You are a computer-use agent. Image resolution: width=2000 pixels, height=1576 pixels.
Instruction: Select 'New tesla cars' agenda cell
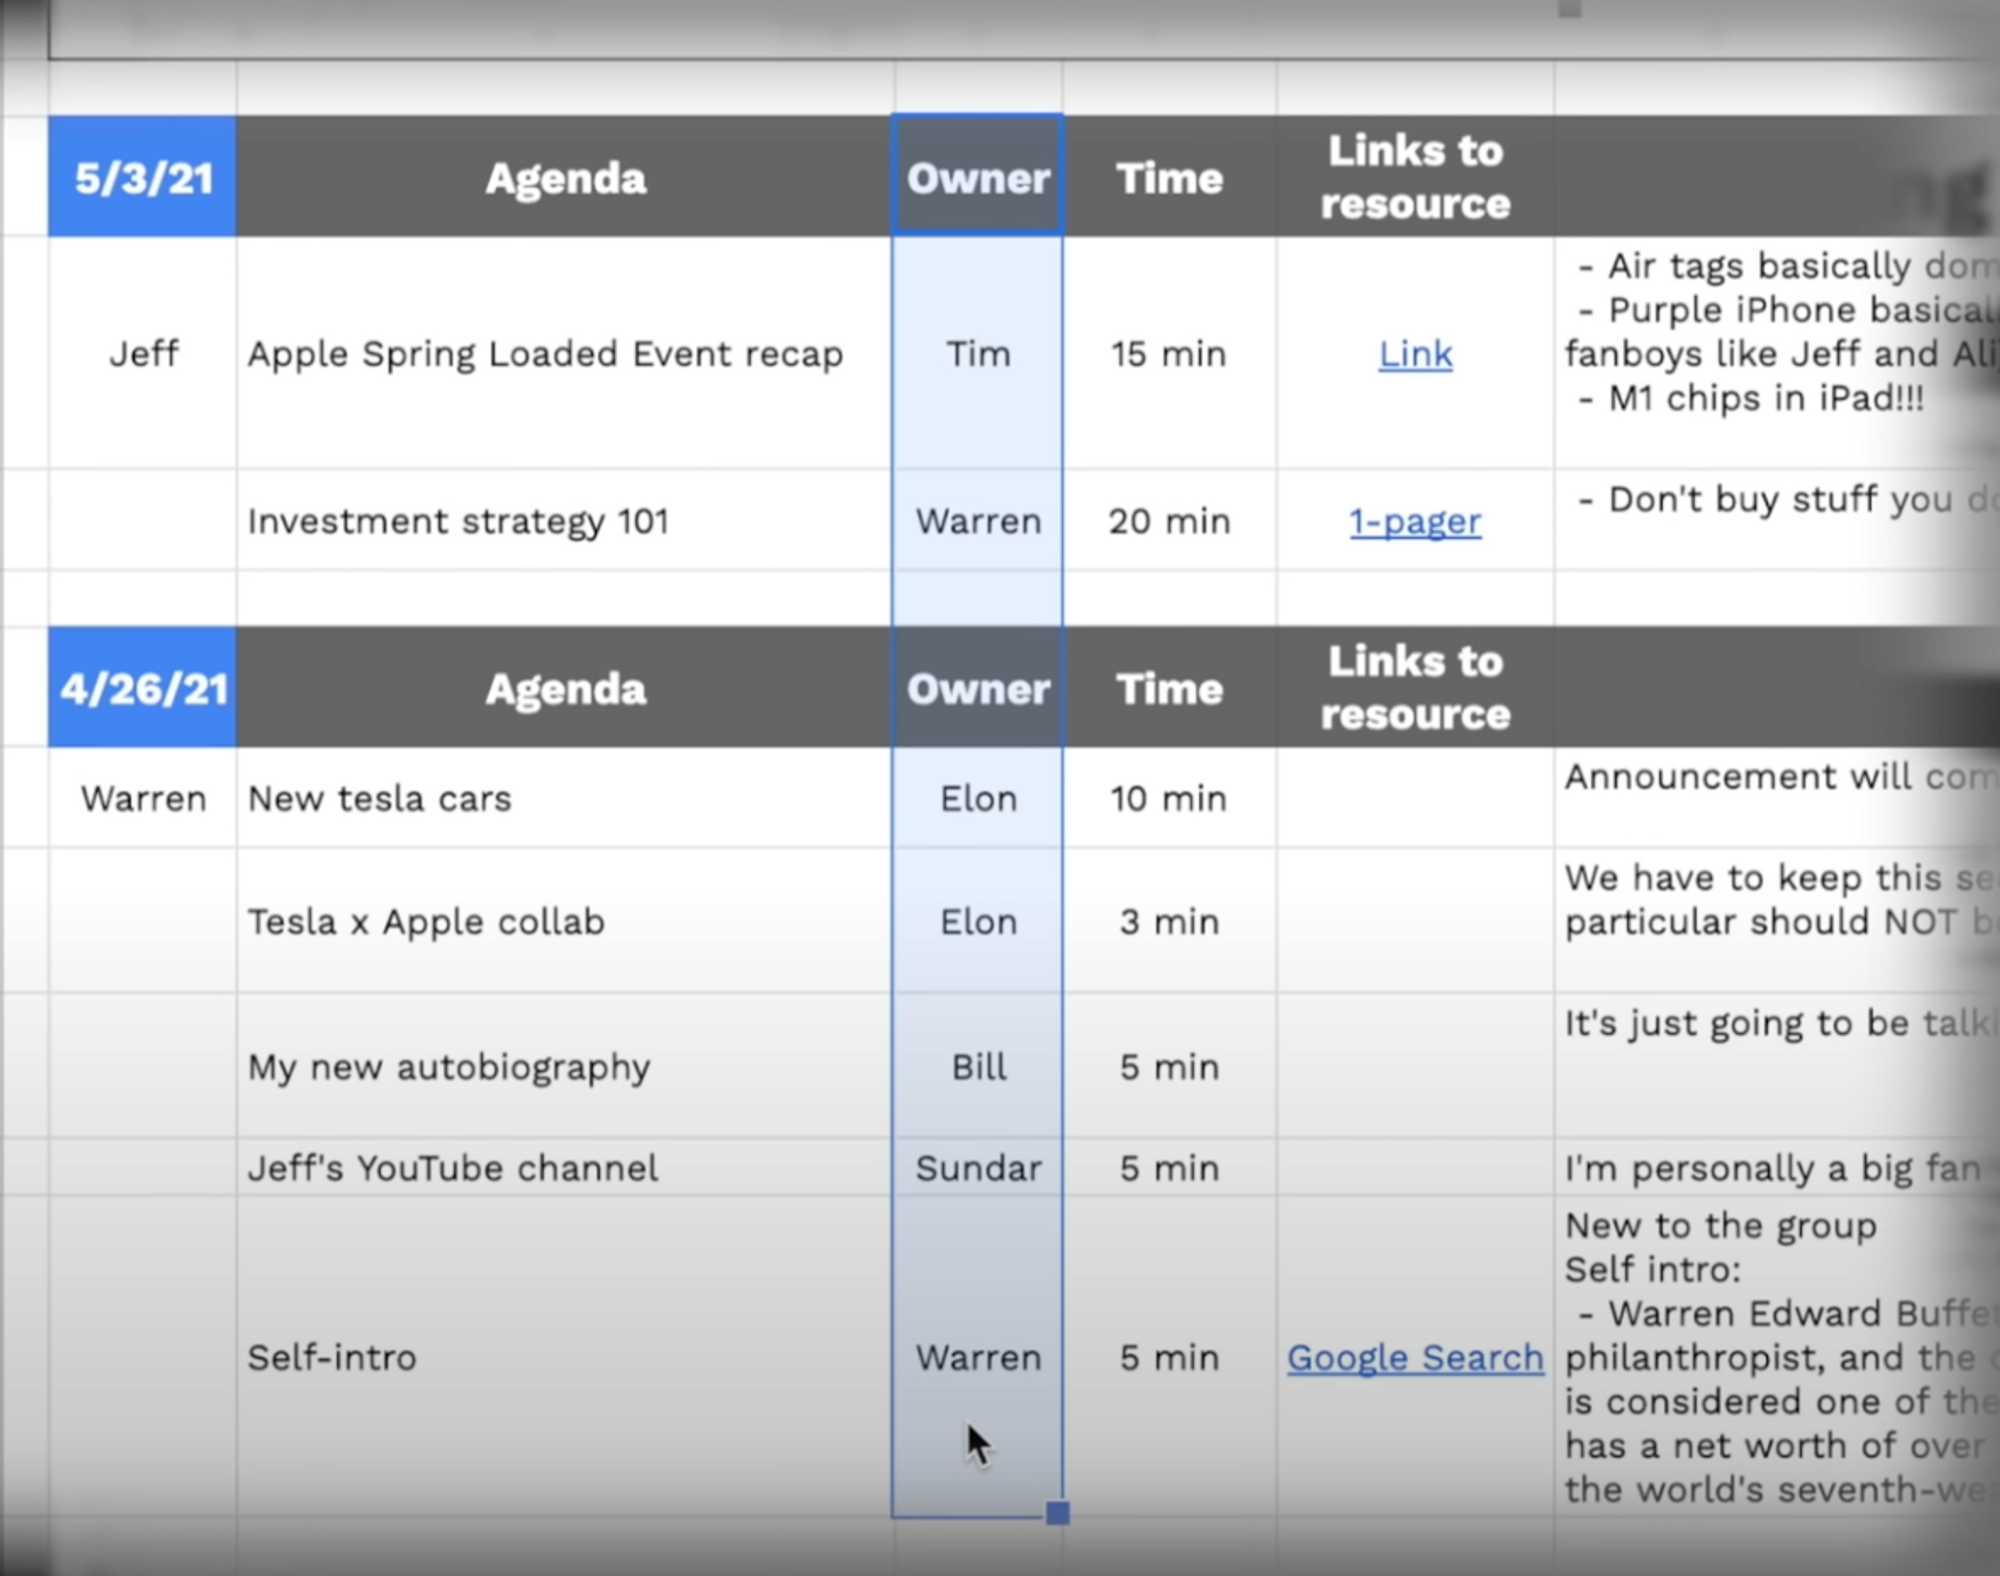[x=565, y=798]
